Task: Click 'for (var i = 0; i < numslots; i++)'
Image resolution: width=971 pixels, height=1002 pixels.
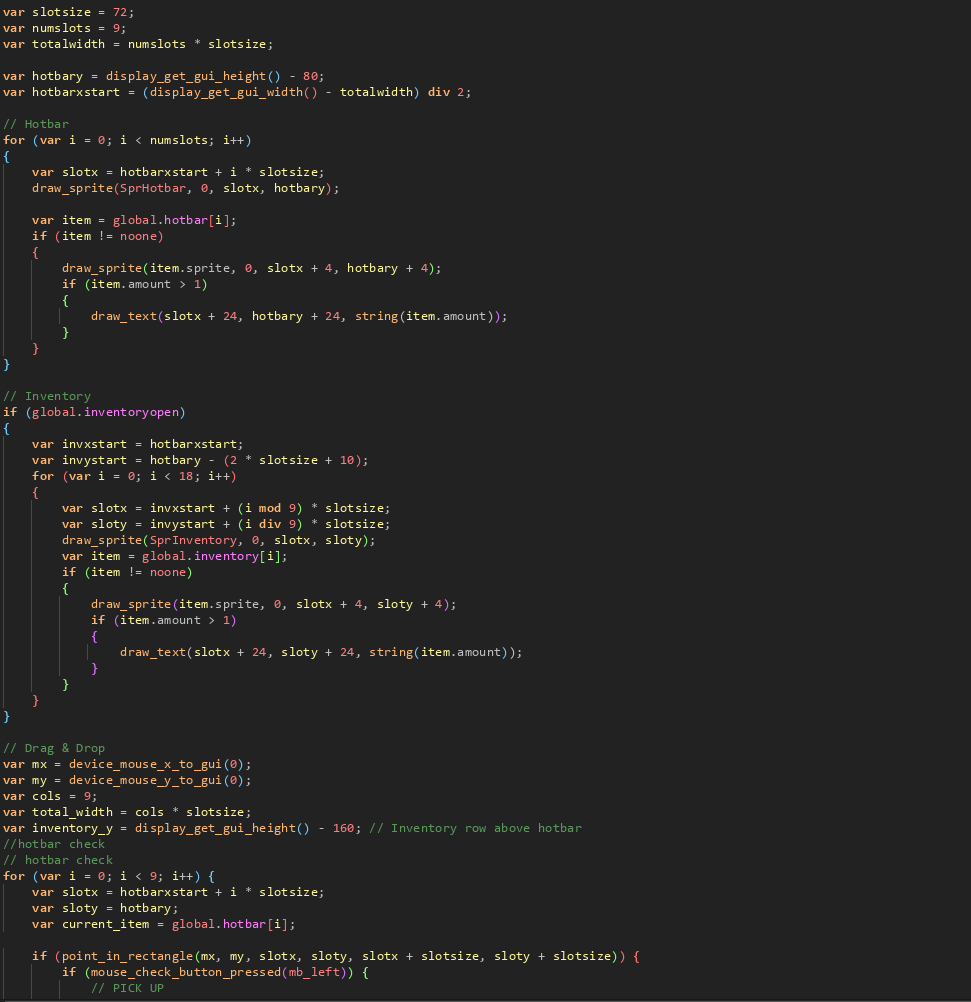Action: tap(127, 140)
